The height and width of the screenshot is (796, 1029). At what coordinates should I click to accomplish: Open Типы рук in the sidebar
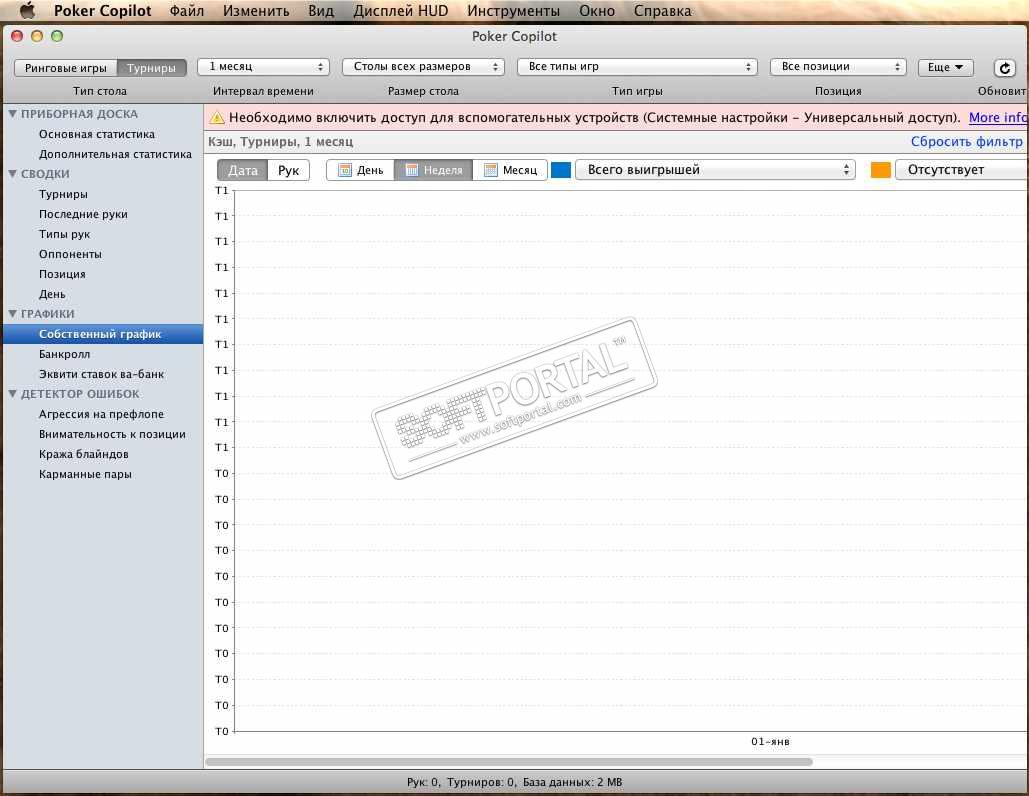pyautogui.click(x=64, y=234)
